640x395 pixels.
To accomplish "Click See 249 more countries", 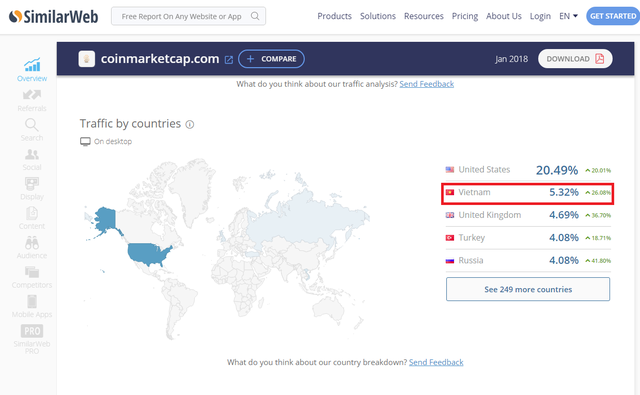I will (x=528, y=289).
